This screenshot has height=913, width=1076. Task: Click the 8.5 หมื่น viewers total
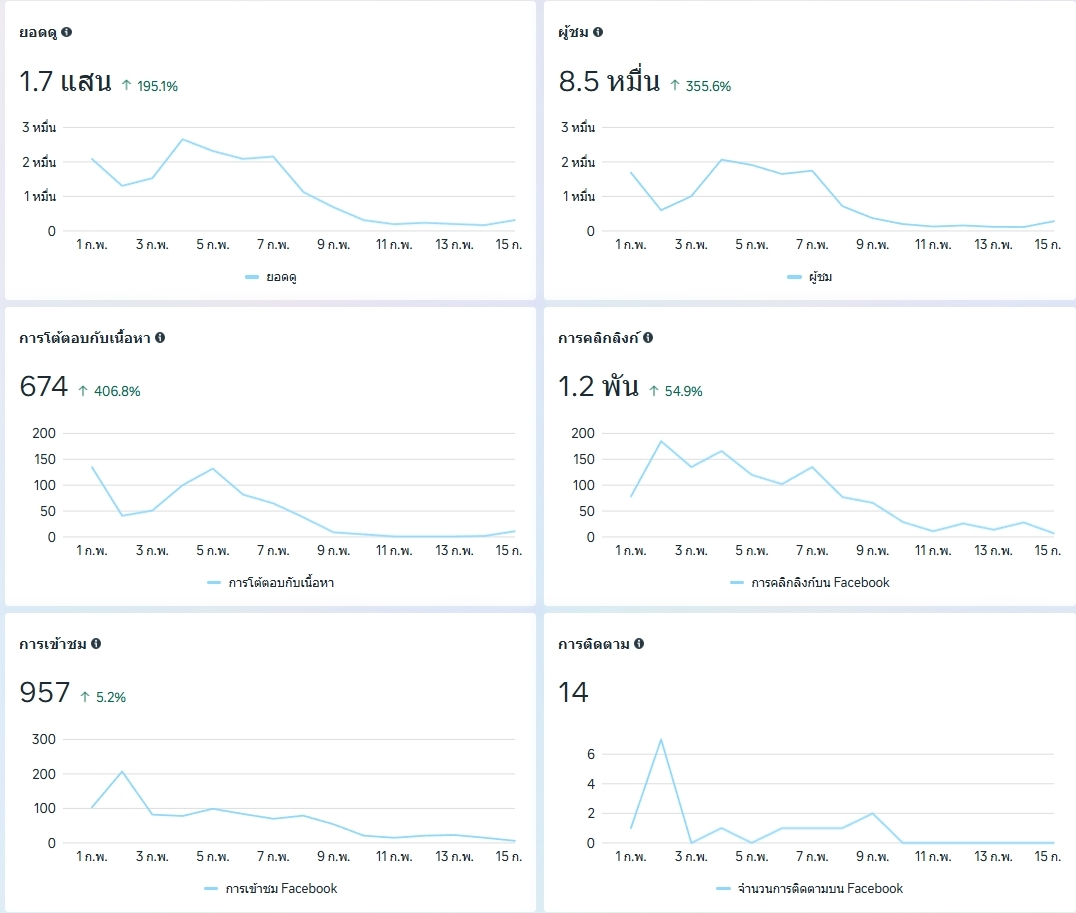(x=609, y=83)
